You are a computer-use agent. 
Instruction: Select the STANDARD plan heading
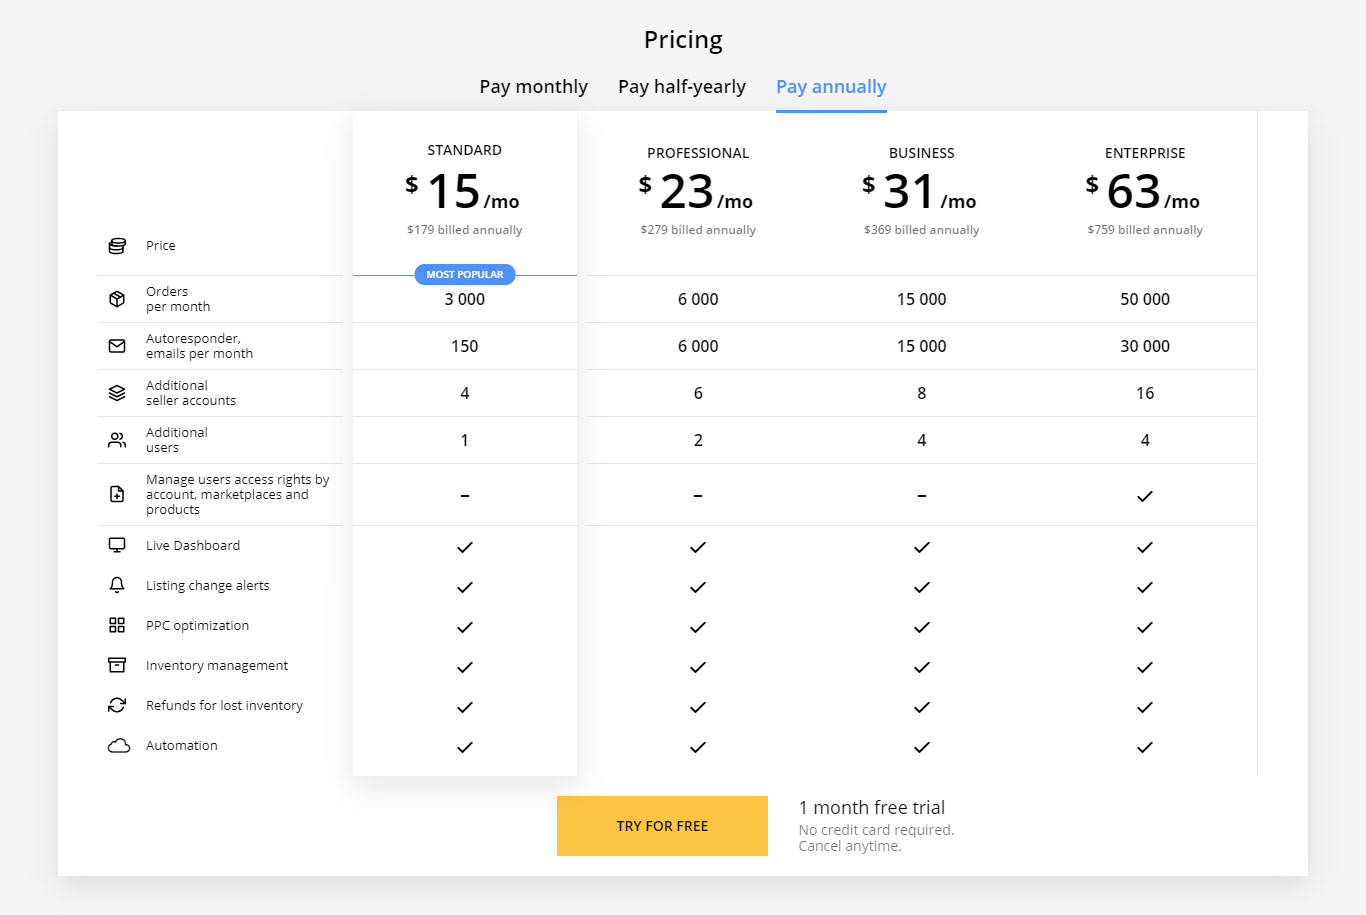pyautogui.click(x=465, y=150)
